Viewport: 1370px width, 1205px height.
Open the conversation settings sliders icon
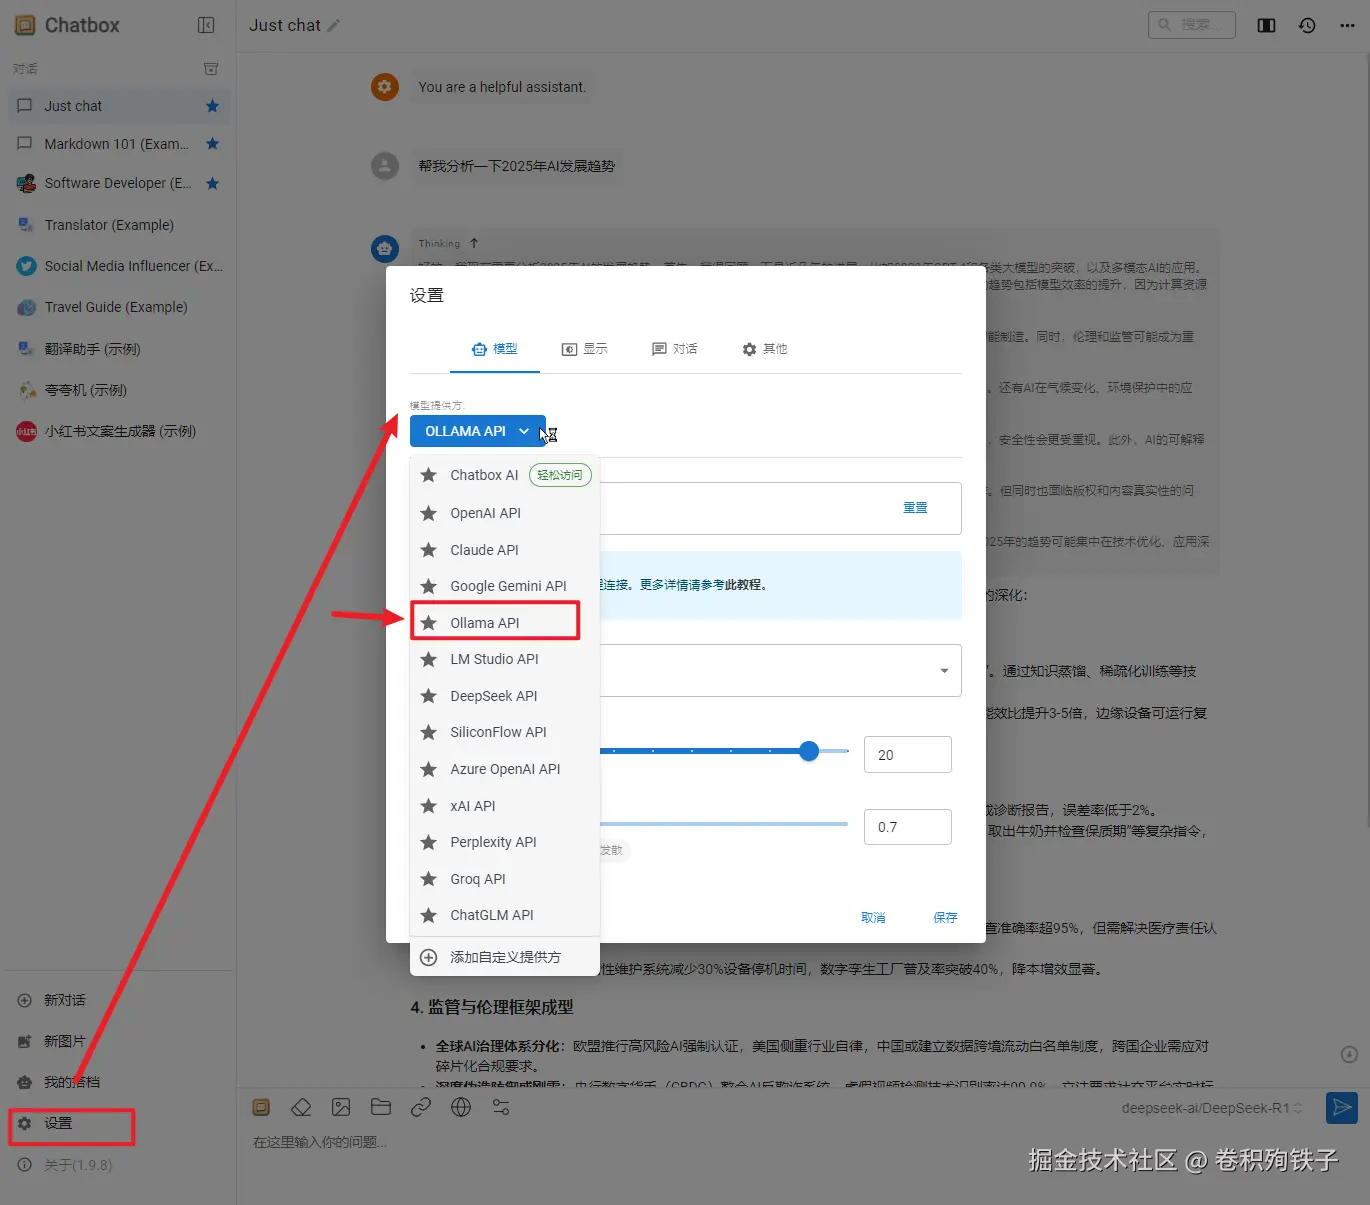(x=501, y=1107)
